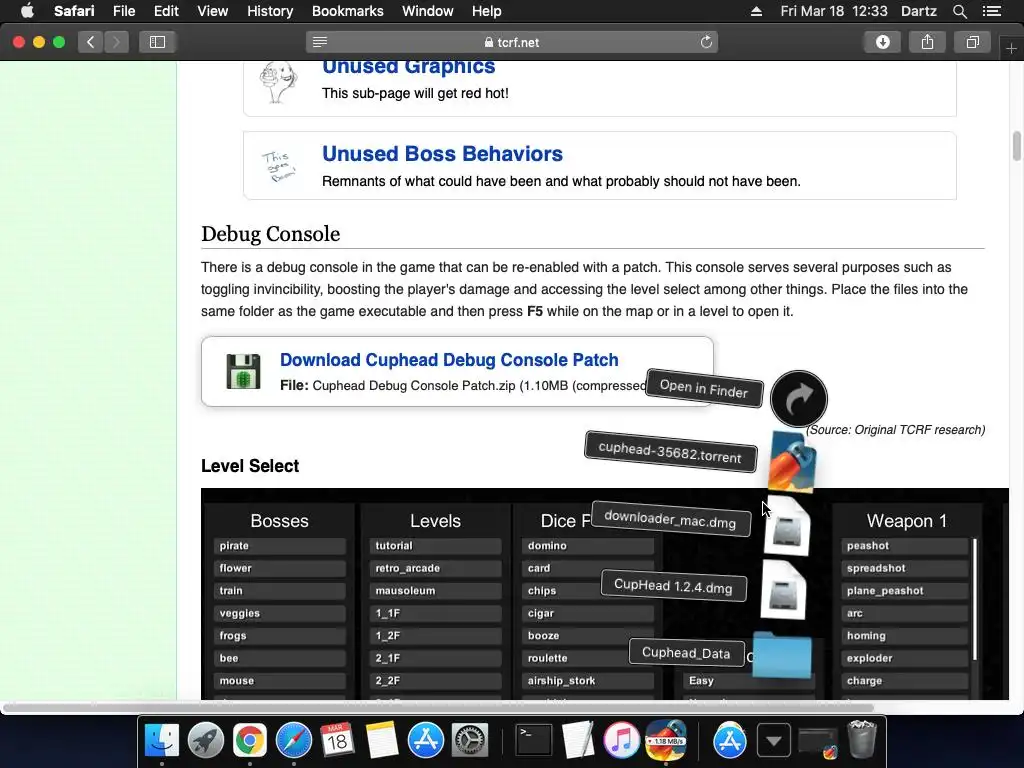1024x768 pixels.
Task: Open the Share button in toolbar
Action: (x=927, y=42)
